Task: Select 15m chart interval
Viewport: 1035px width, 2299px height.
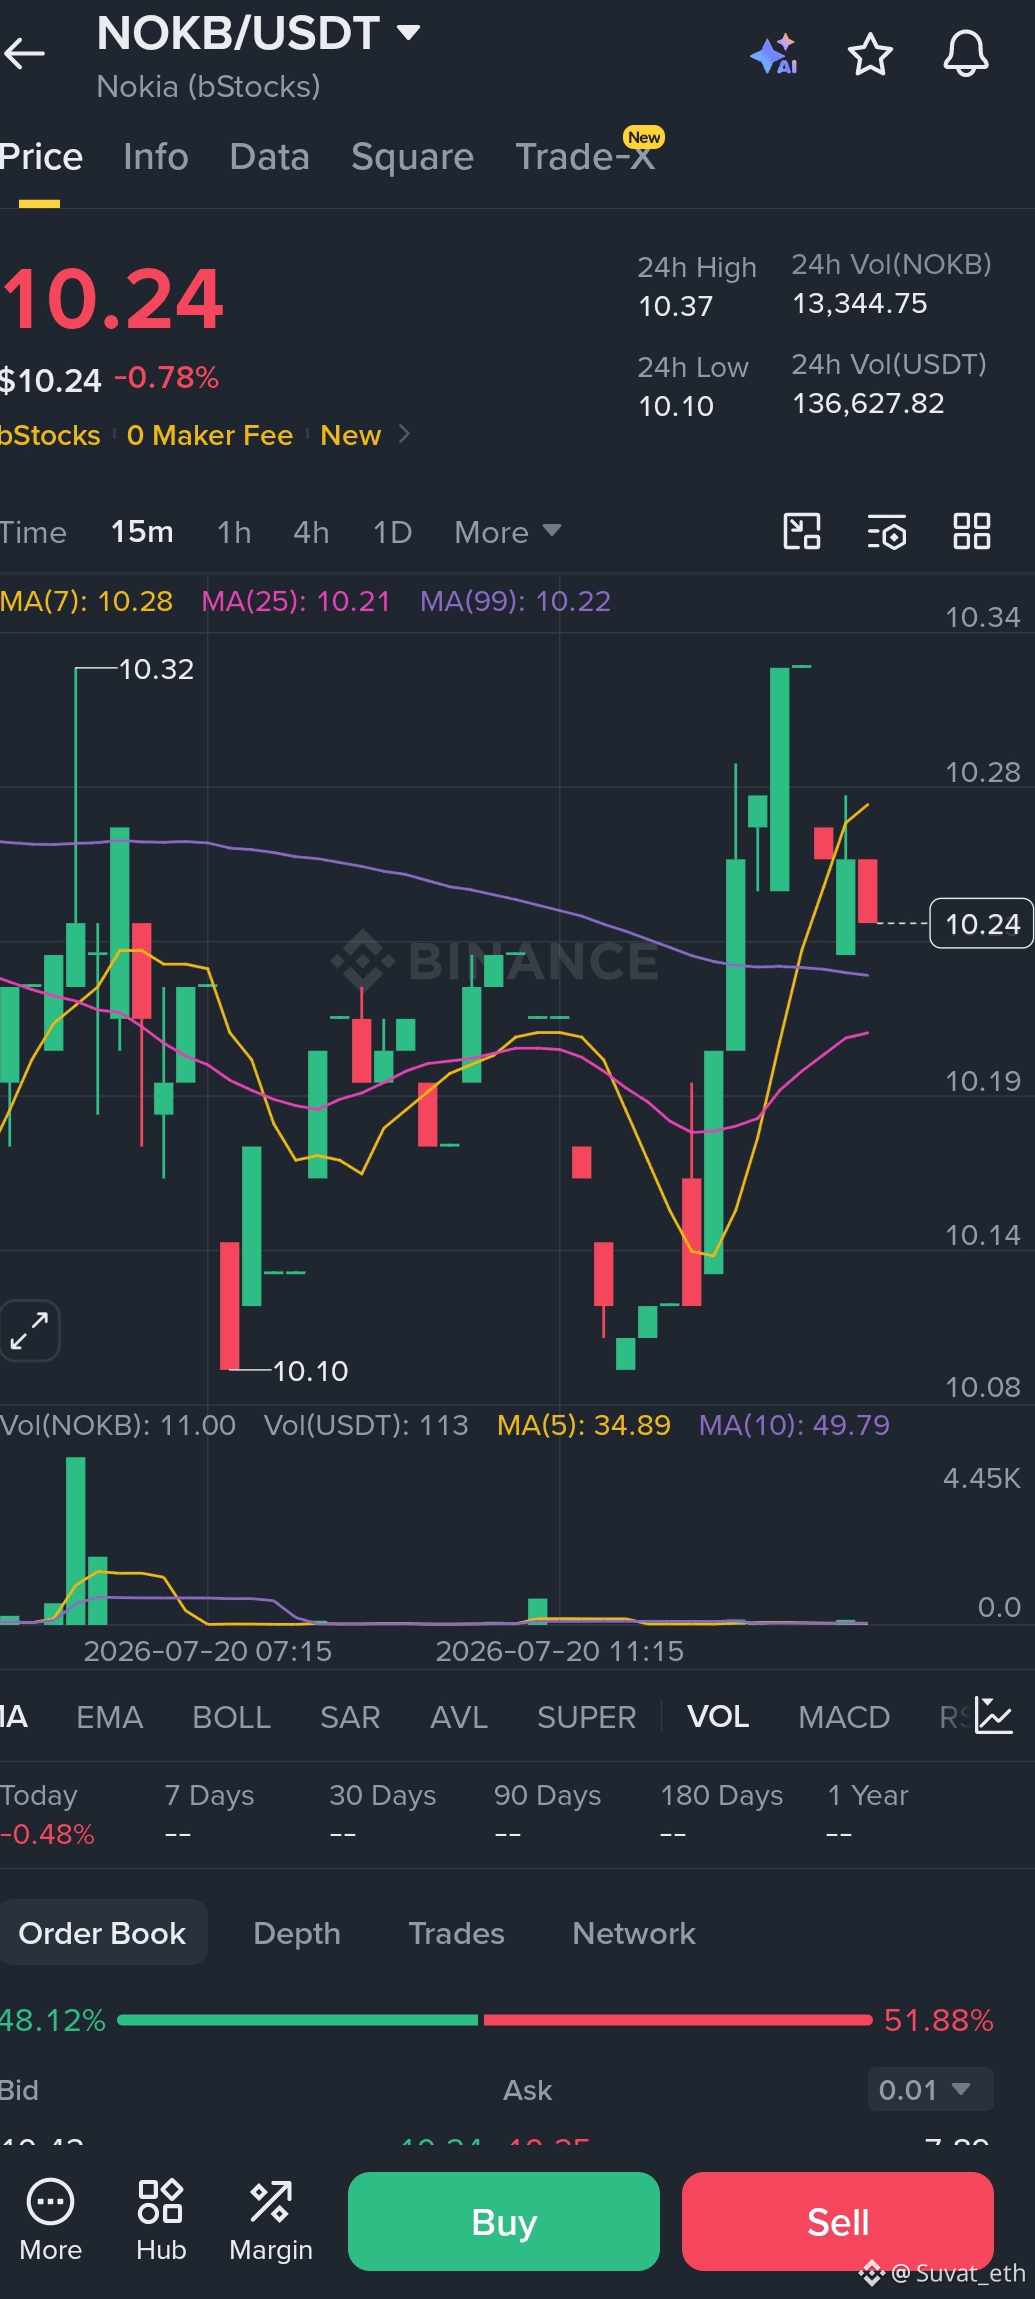Action: click(142, 532)
